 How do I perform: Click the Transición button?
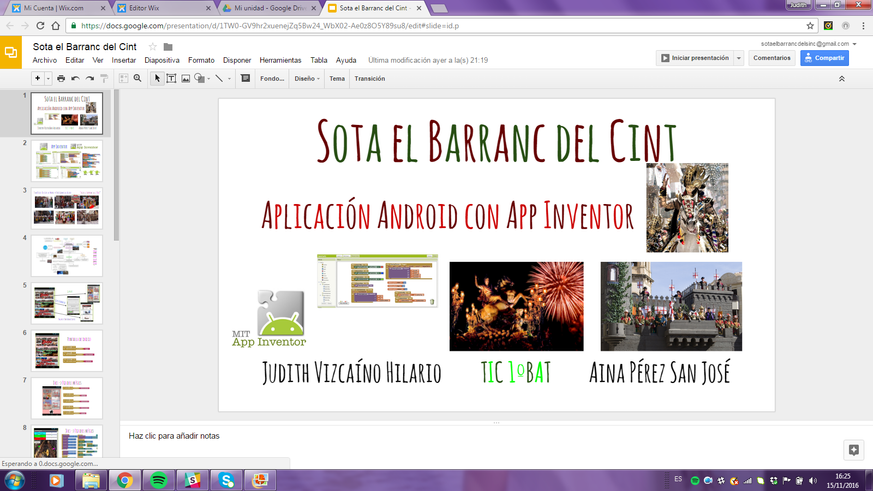[x=370, y=78]
